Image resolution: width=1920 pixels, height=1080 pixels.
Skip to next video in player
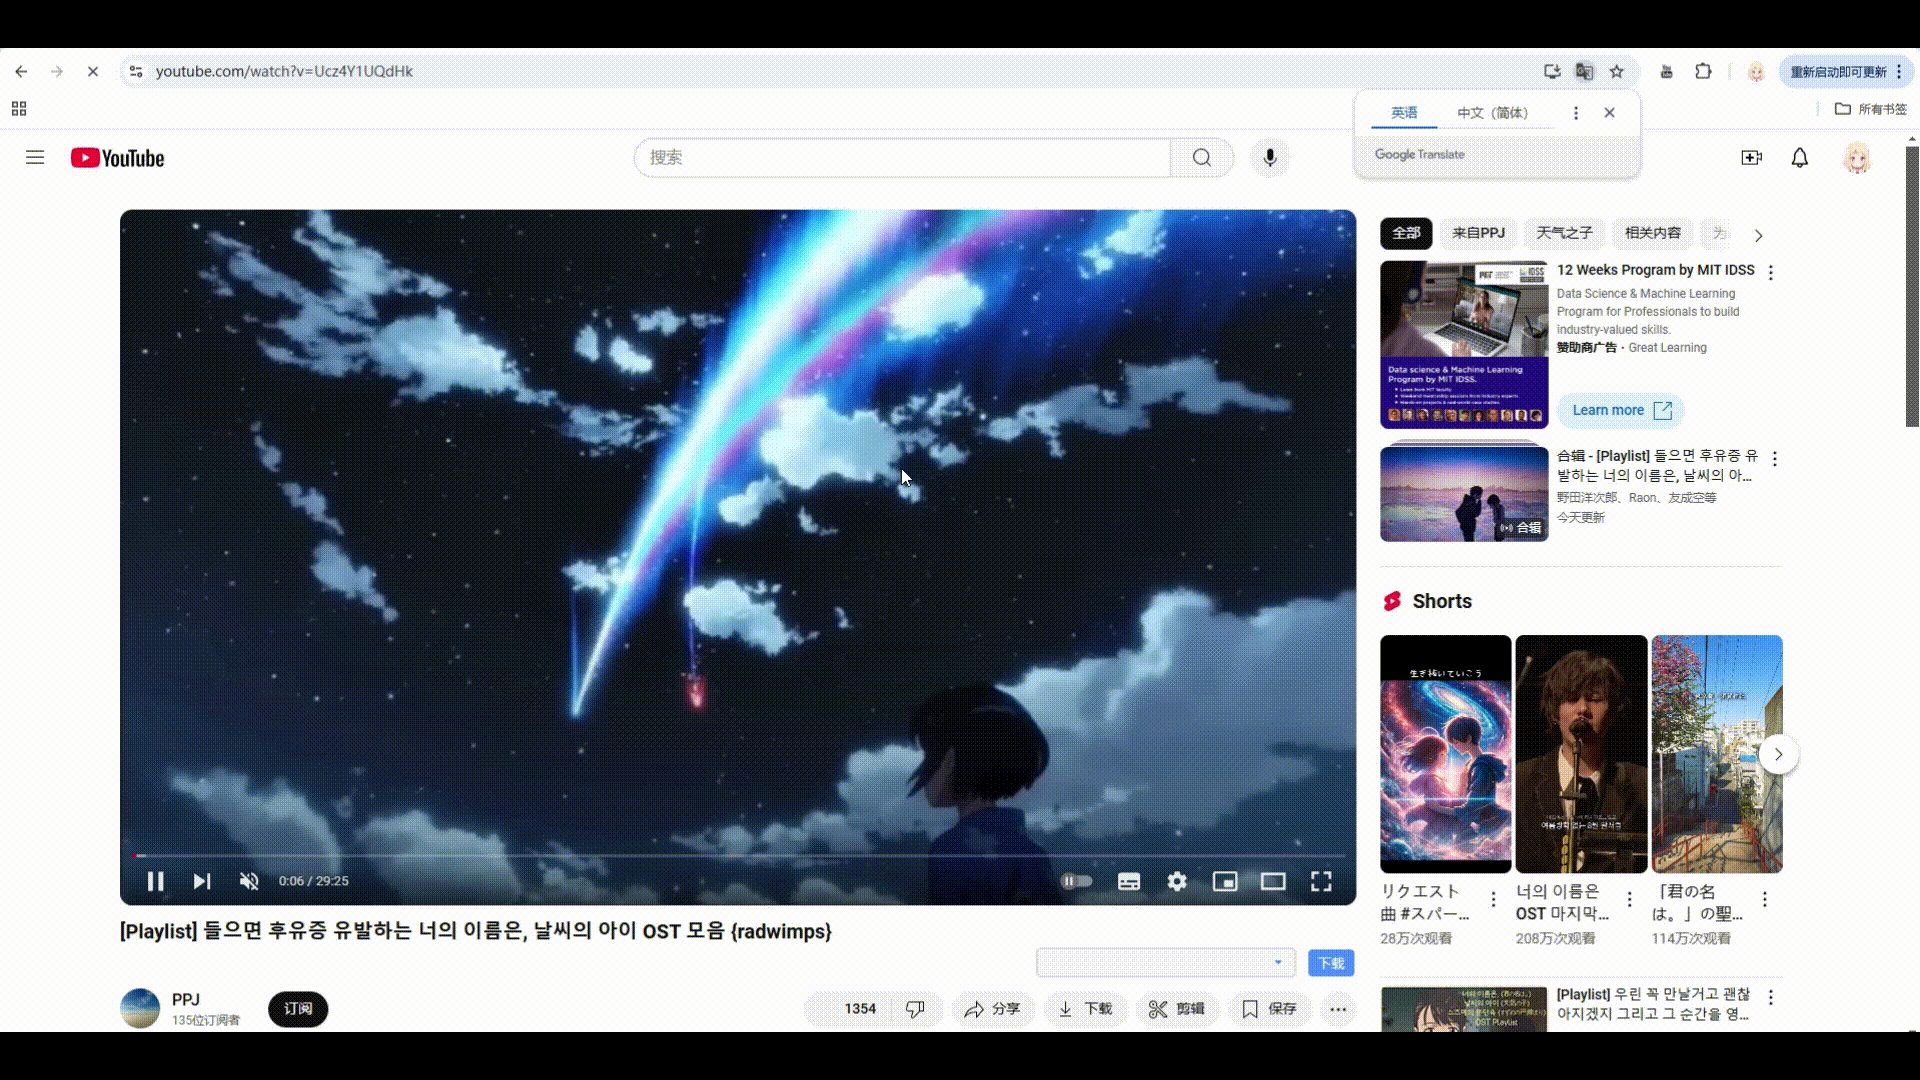202,881
